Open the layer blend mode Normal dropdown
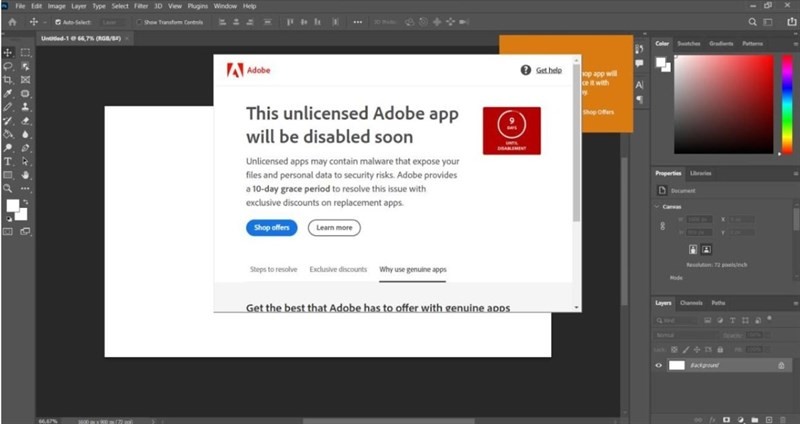 click(685, 335)
